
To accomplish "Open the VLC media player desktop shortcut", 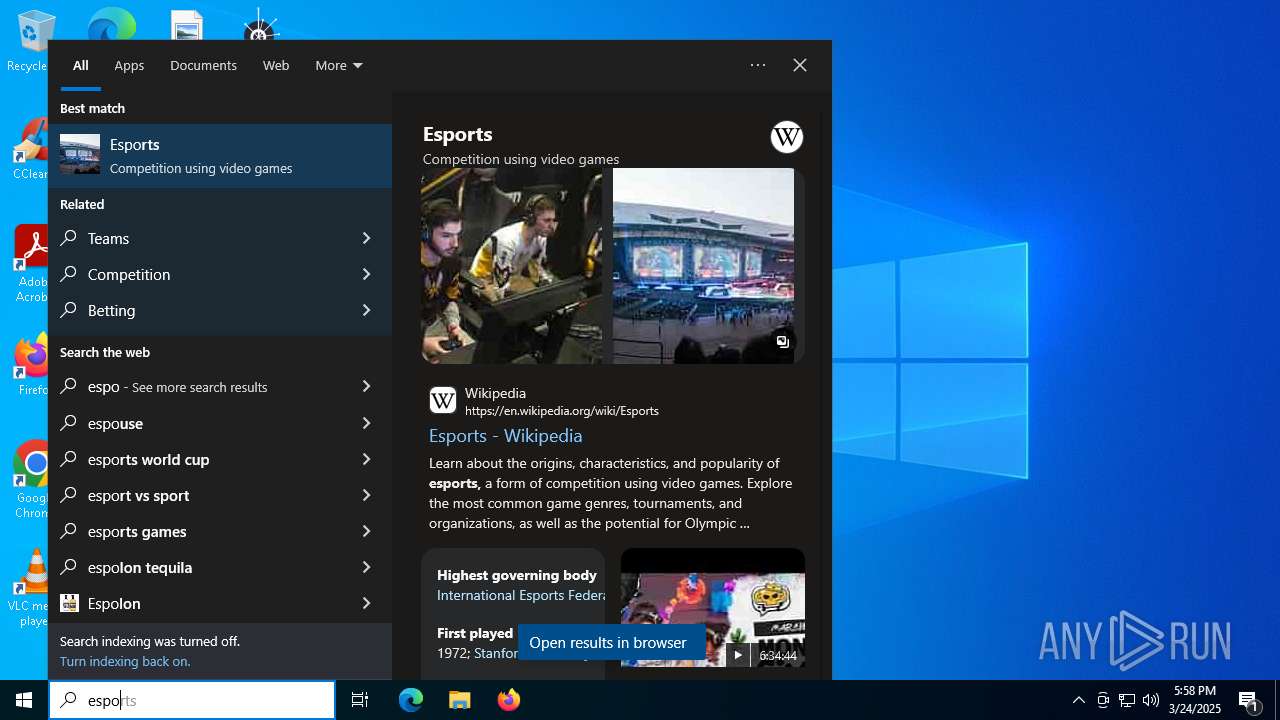I will click(31, 589).
